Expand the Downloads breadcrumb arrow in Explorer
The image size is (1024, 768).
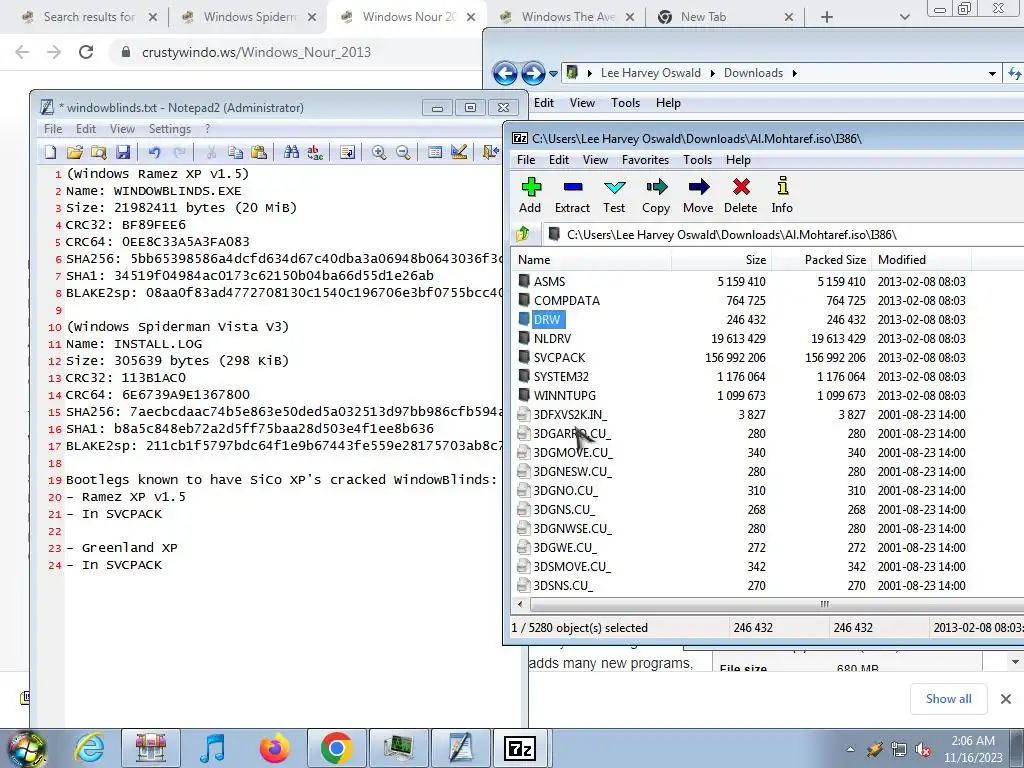point(794,73)
